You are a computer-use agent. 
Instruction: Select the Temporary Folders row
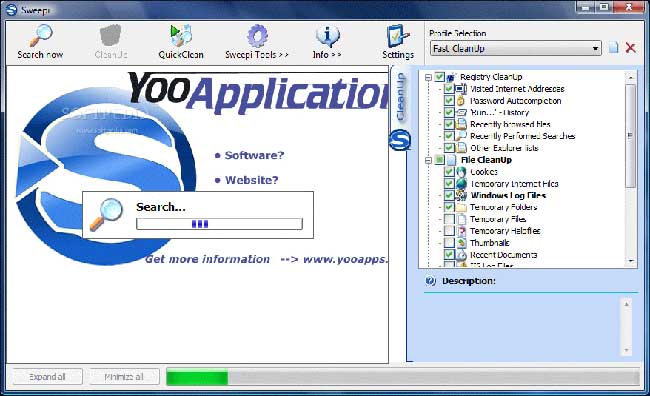pyautogui.click(x=504, y=207)
